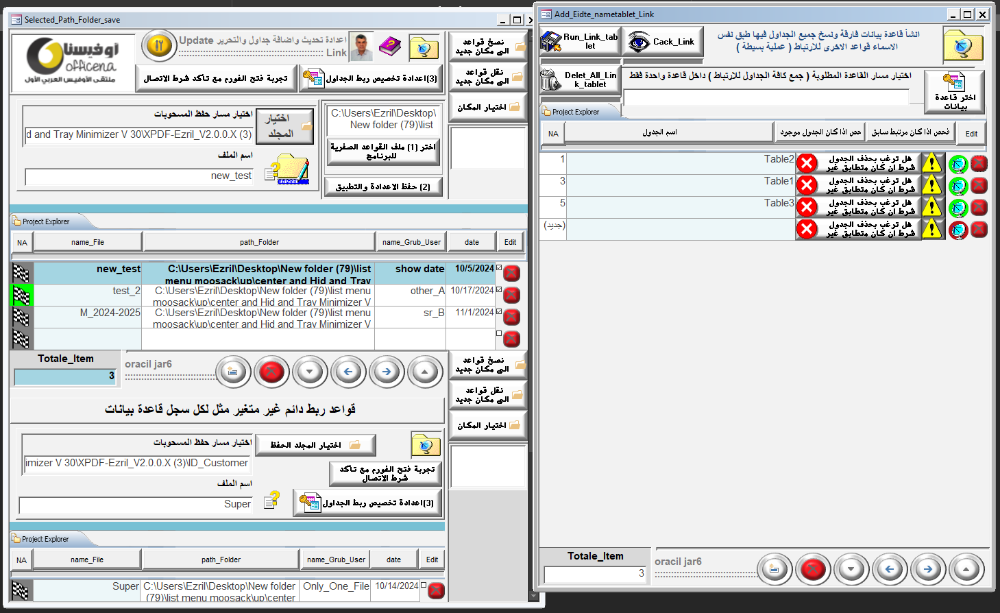The width and height of the screenshot is (1000, 613).
Task: Click the Cack_Link eye button
Action: click(667, 43)
